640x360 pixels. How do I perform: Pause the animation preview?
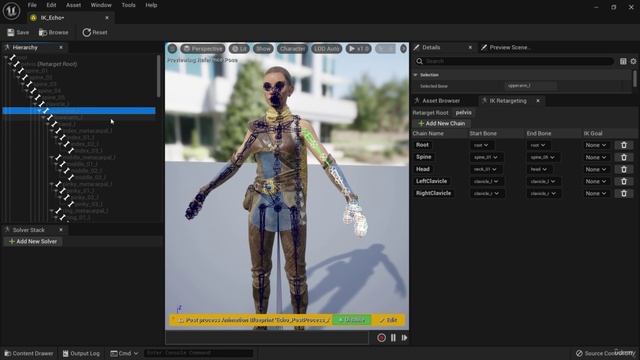click(x=393, y=338)
